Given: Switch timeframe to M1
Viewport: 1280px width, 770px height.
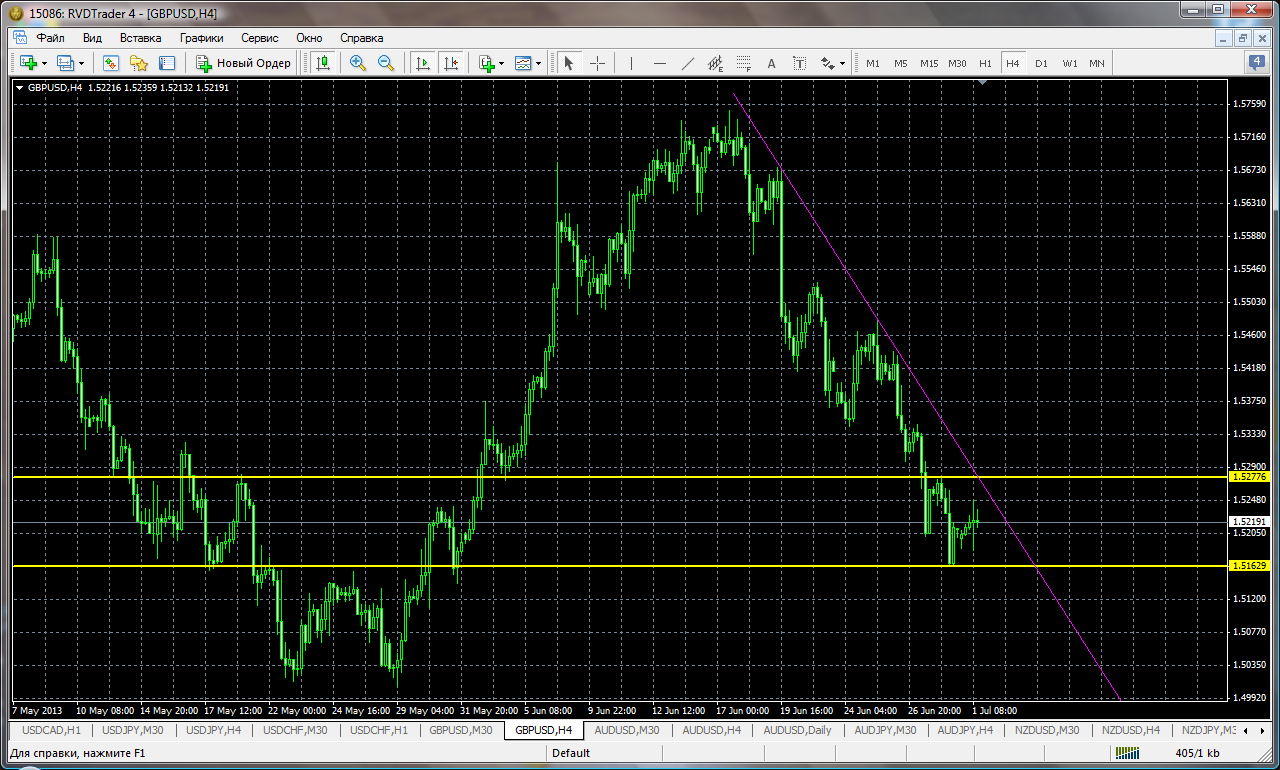Looking at the screenshot, I should point(873,63).
